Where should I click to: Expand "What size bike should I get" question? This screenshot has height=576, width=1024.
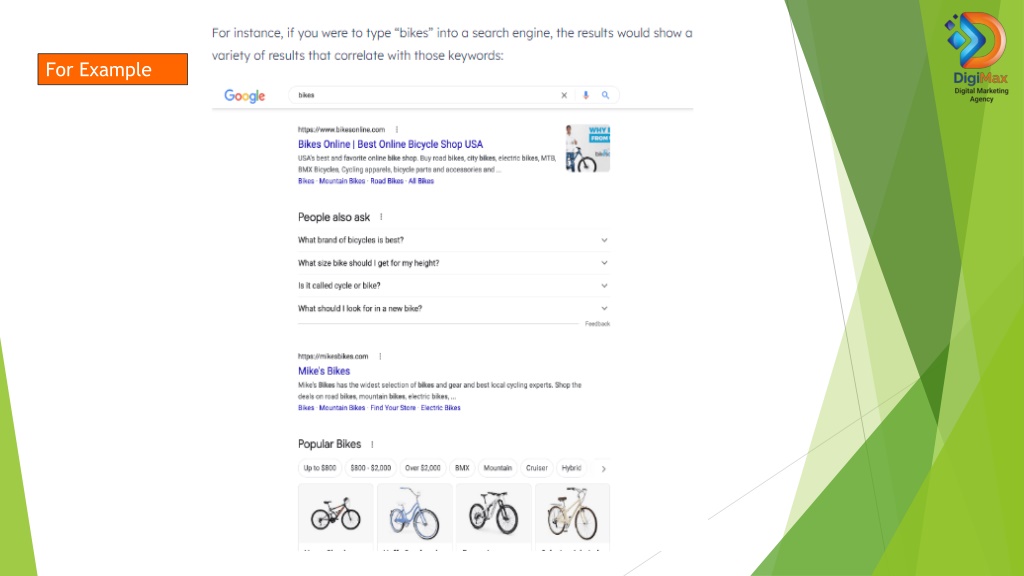(453, 263)
